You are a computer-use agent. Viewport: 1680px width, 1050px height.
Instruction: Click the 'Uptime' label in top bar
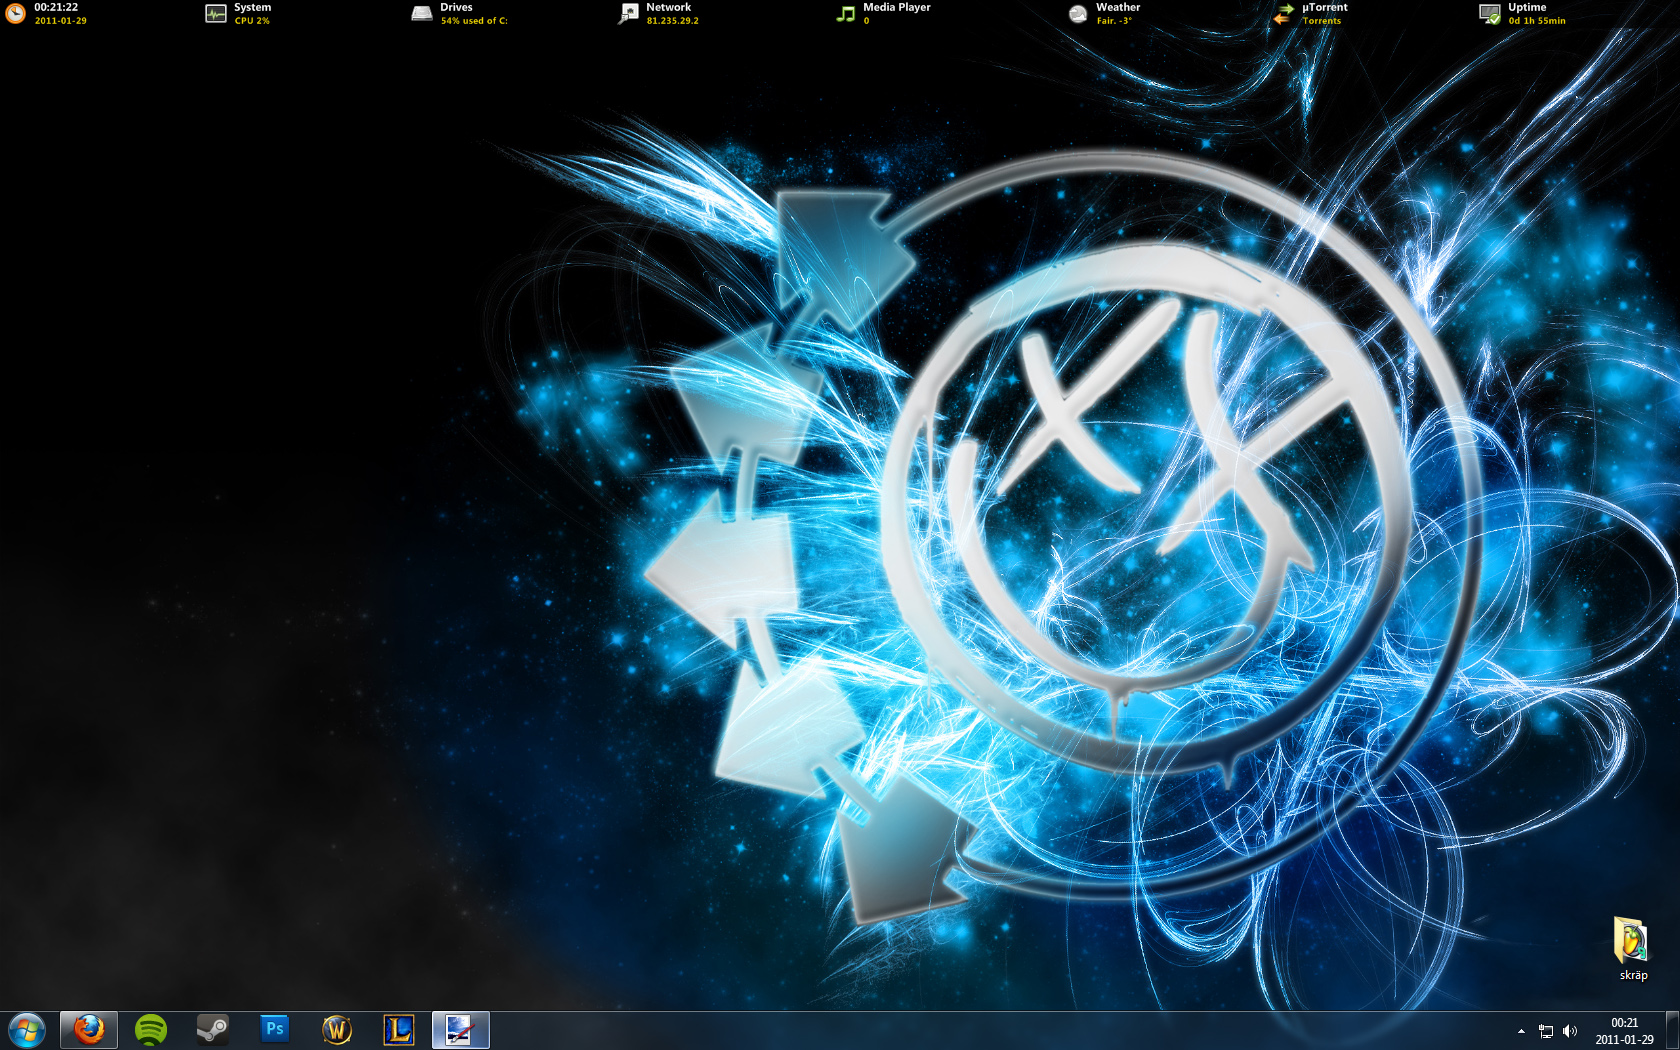pos(1527,7)
